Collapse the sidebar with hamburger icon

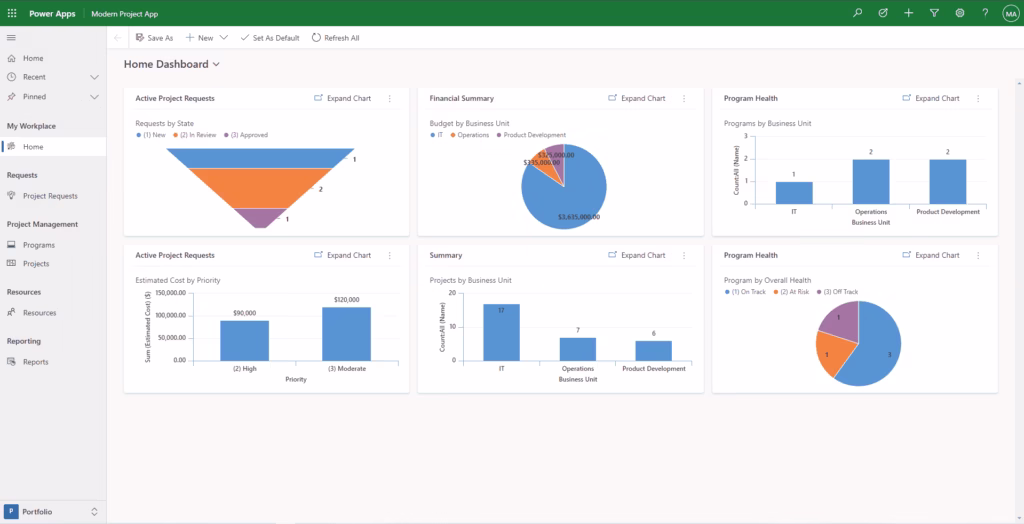tap(11, 38)
